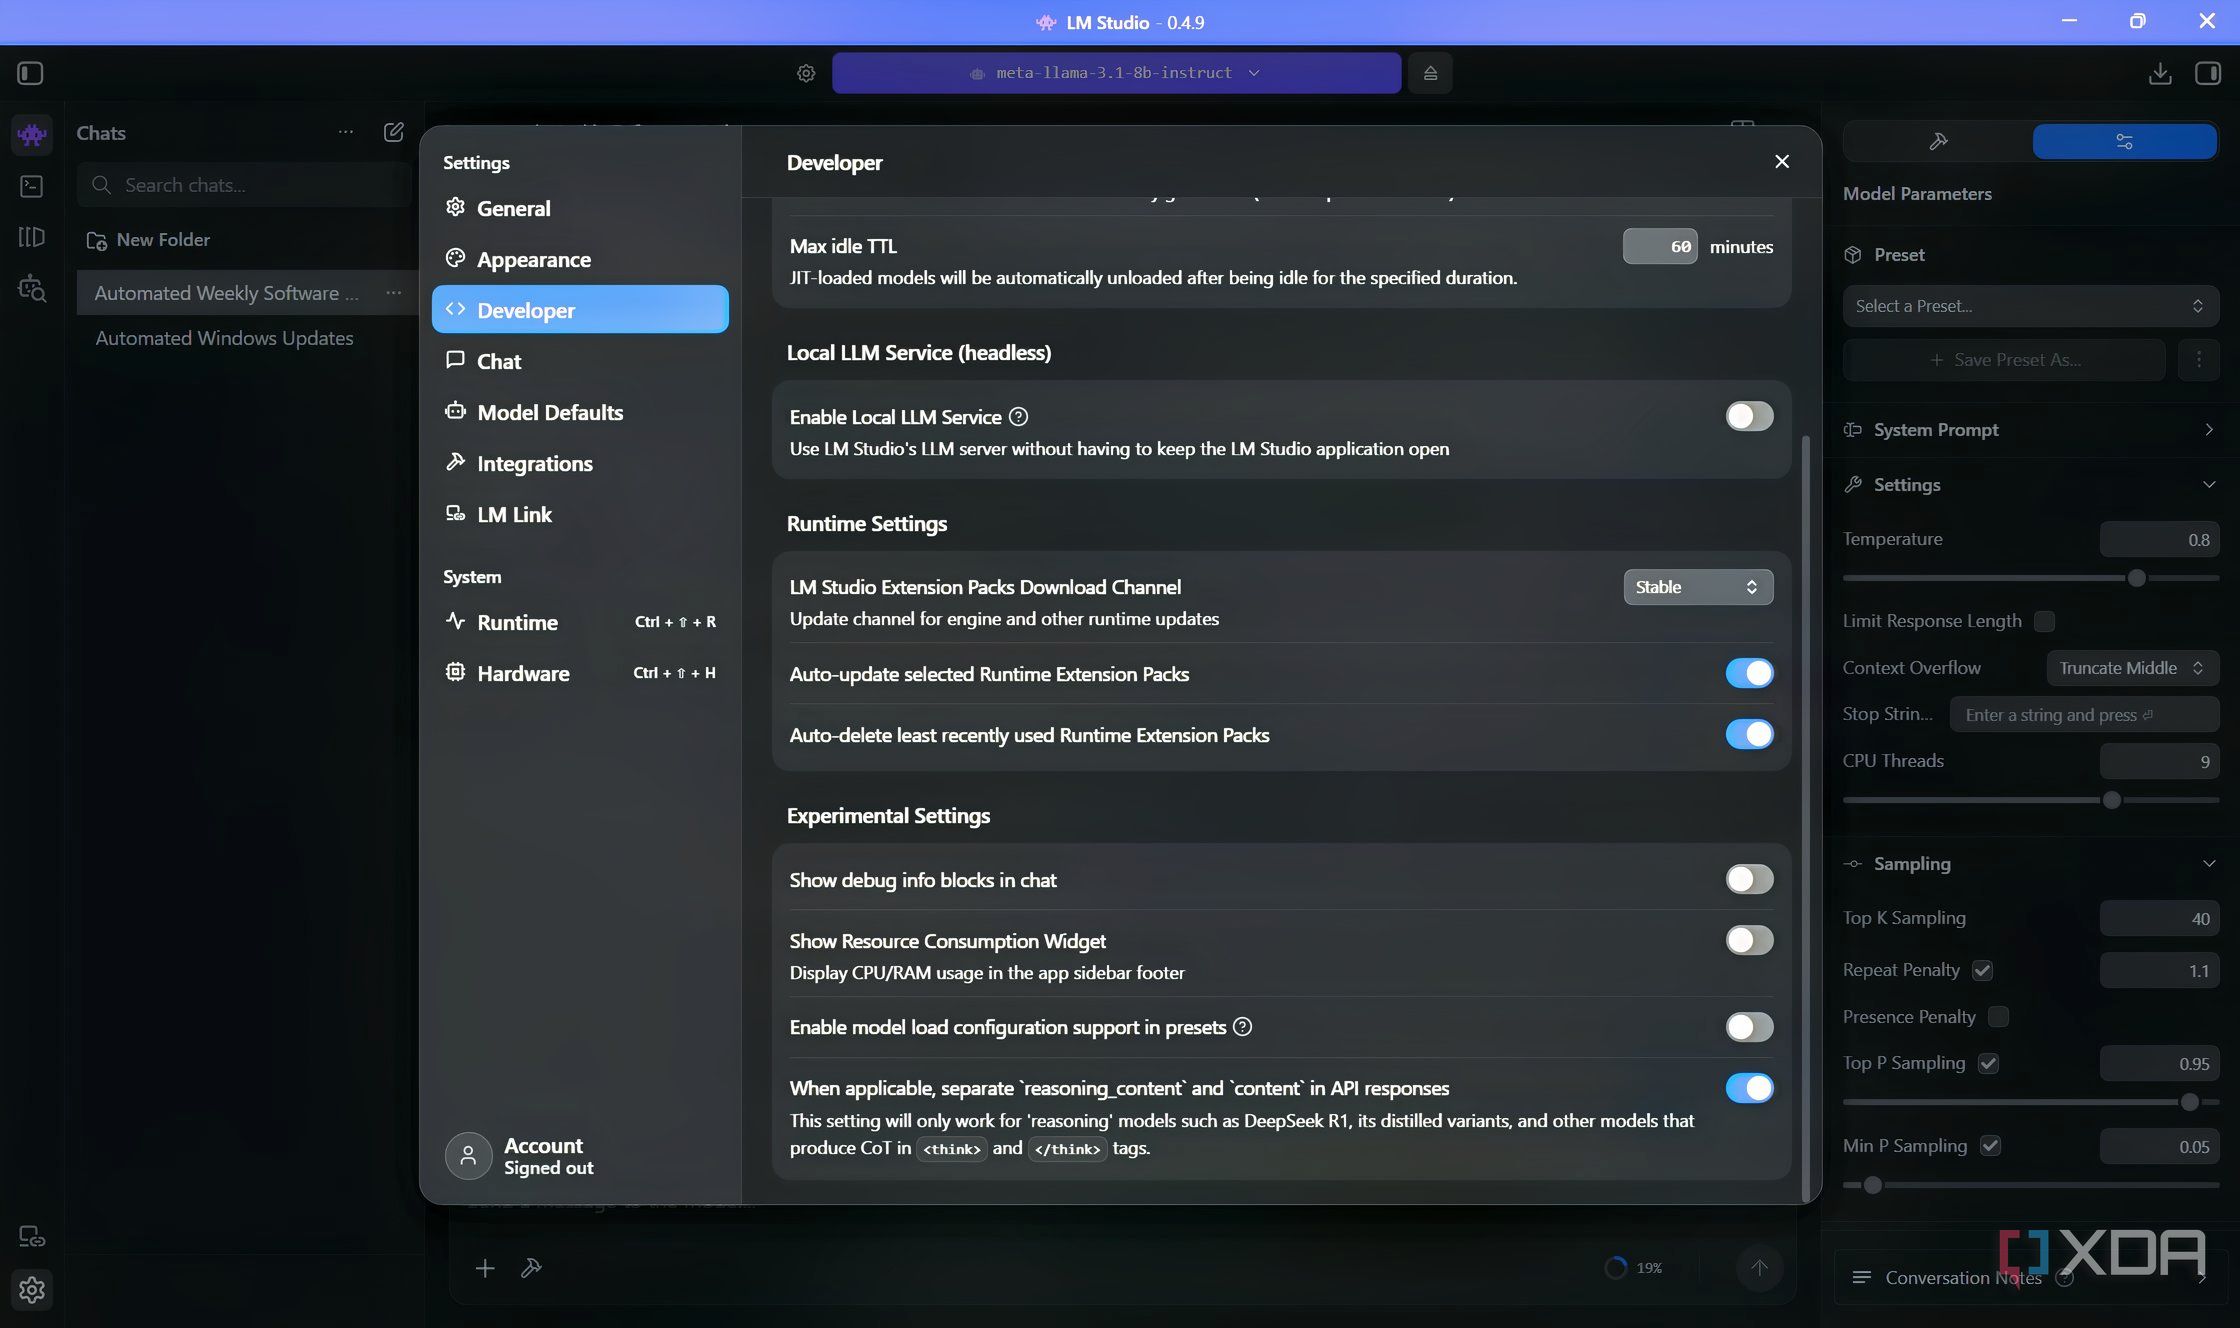Adjust the CPU Threads slider handle
The image size is (2240, 1328).
2111,800
